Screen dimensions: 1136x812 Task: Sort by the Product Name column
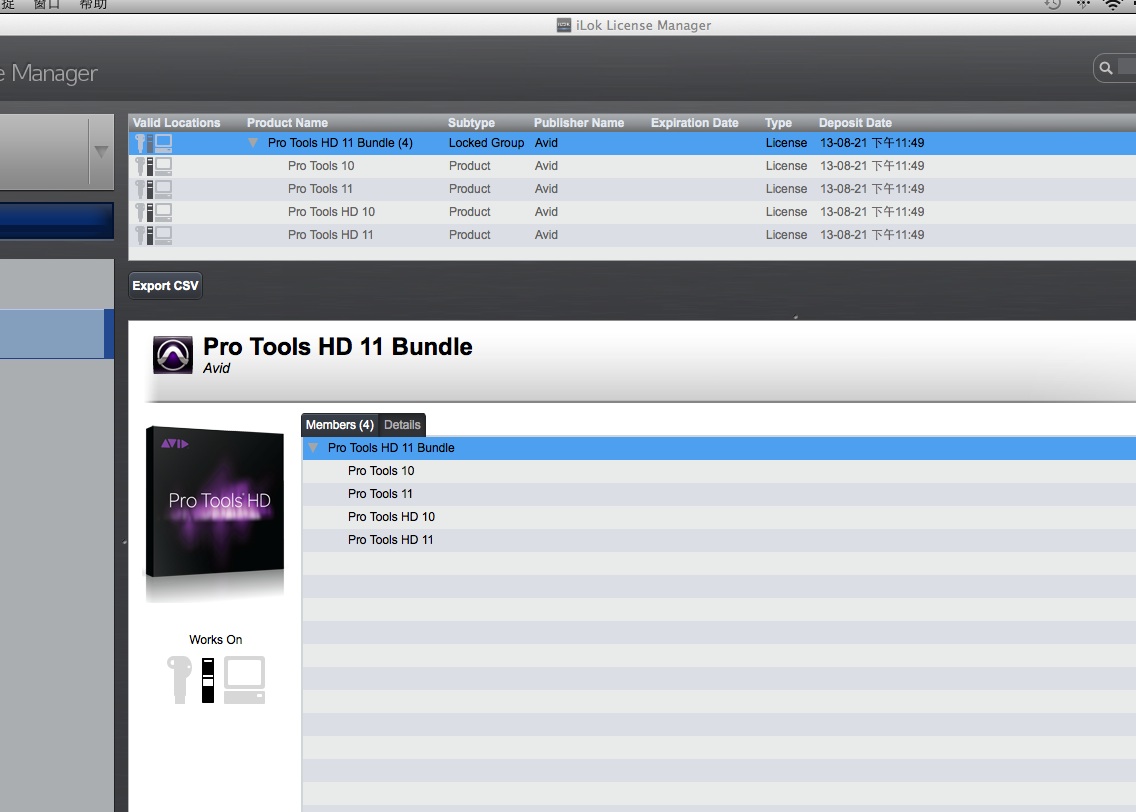pyautogui.click(x=287, y=123)
